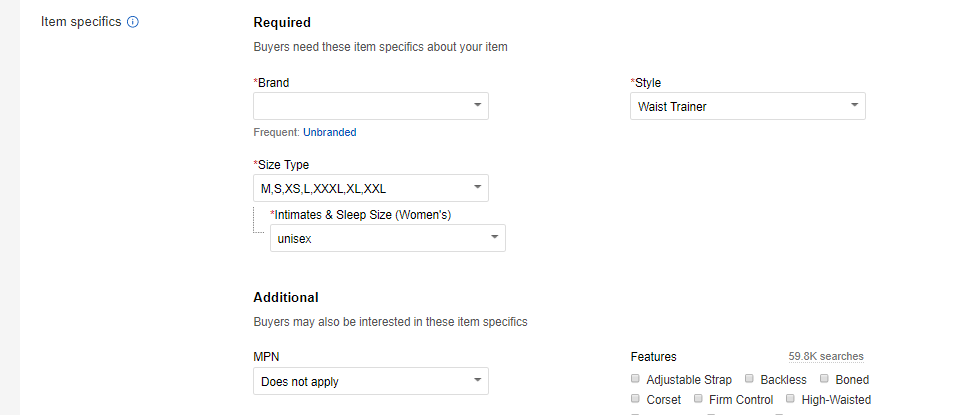This screenshot has height=415, width=971.
Task: Check the Adjustable Strap feature
Action: pyautogui.click(x=635, y=378)
